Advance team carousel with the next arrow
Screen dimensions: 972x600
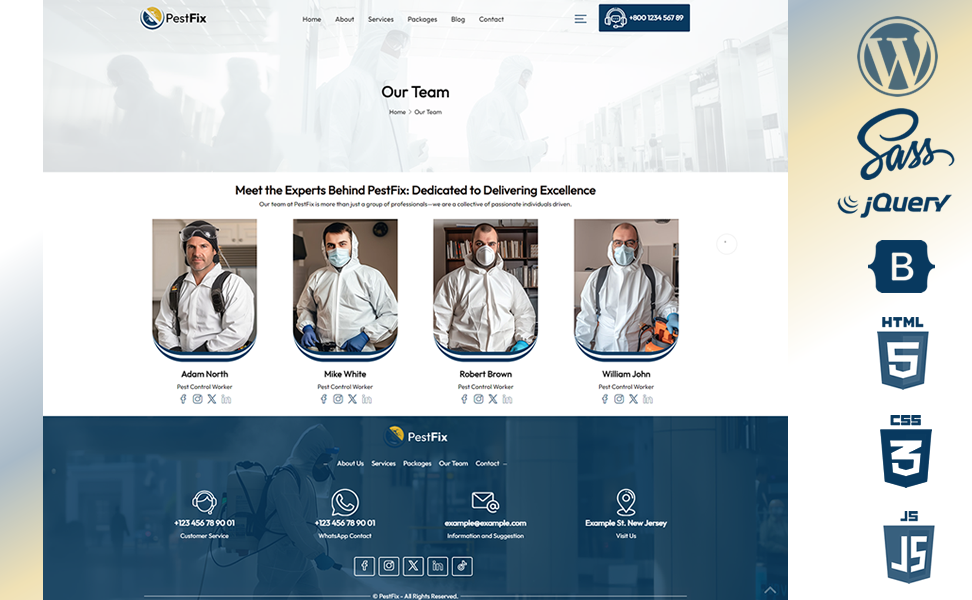(726, 243)
